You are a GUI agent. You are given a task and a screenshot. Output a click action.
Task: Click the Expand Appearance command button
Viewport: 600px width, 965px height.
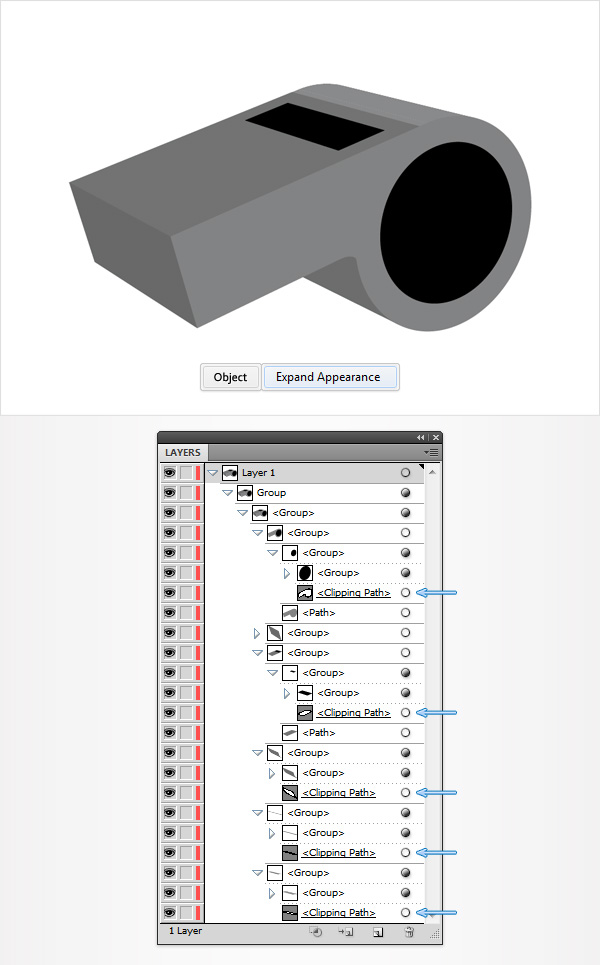coord(330,377)
